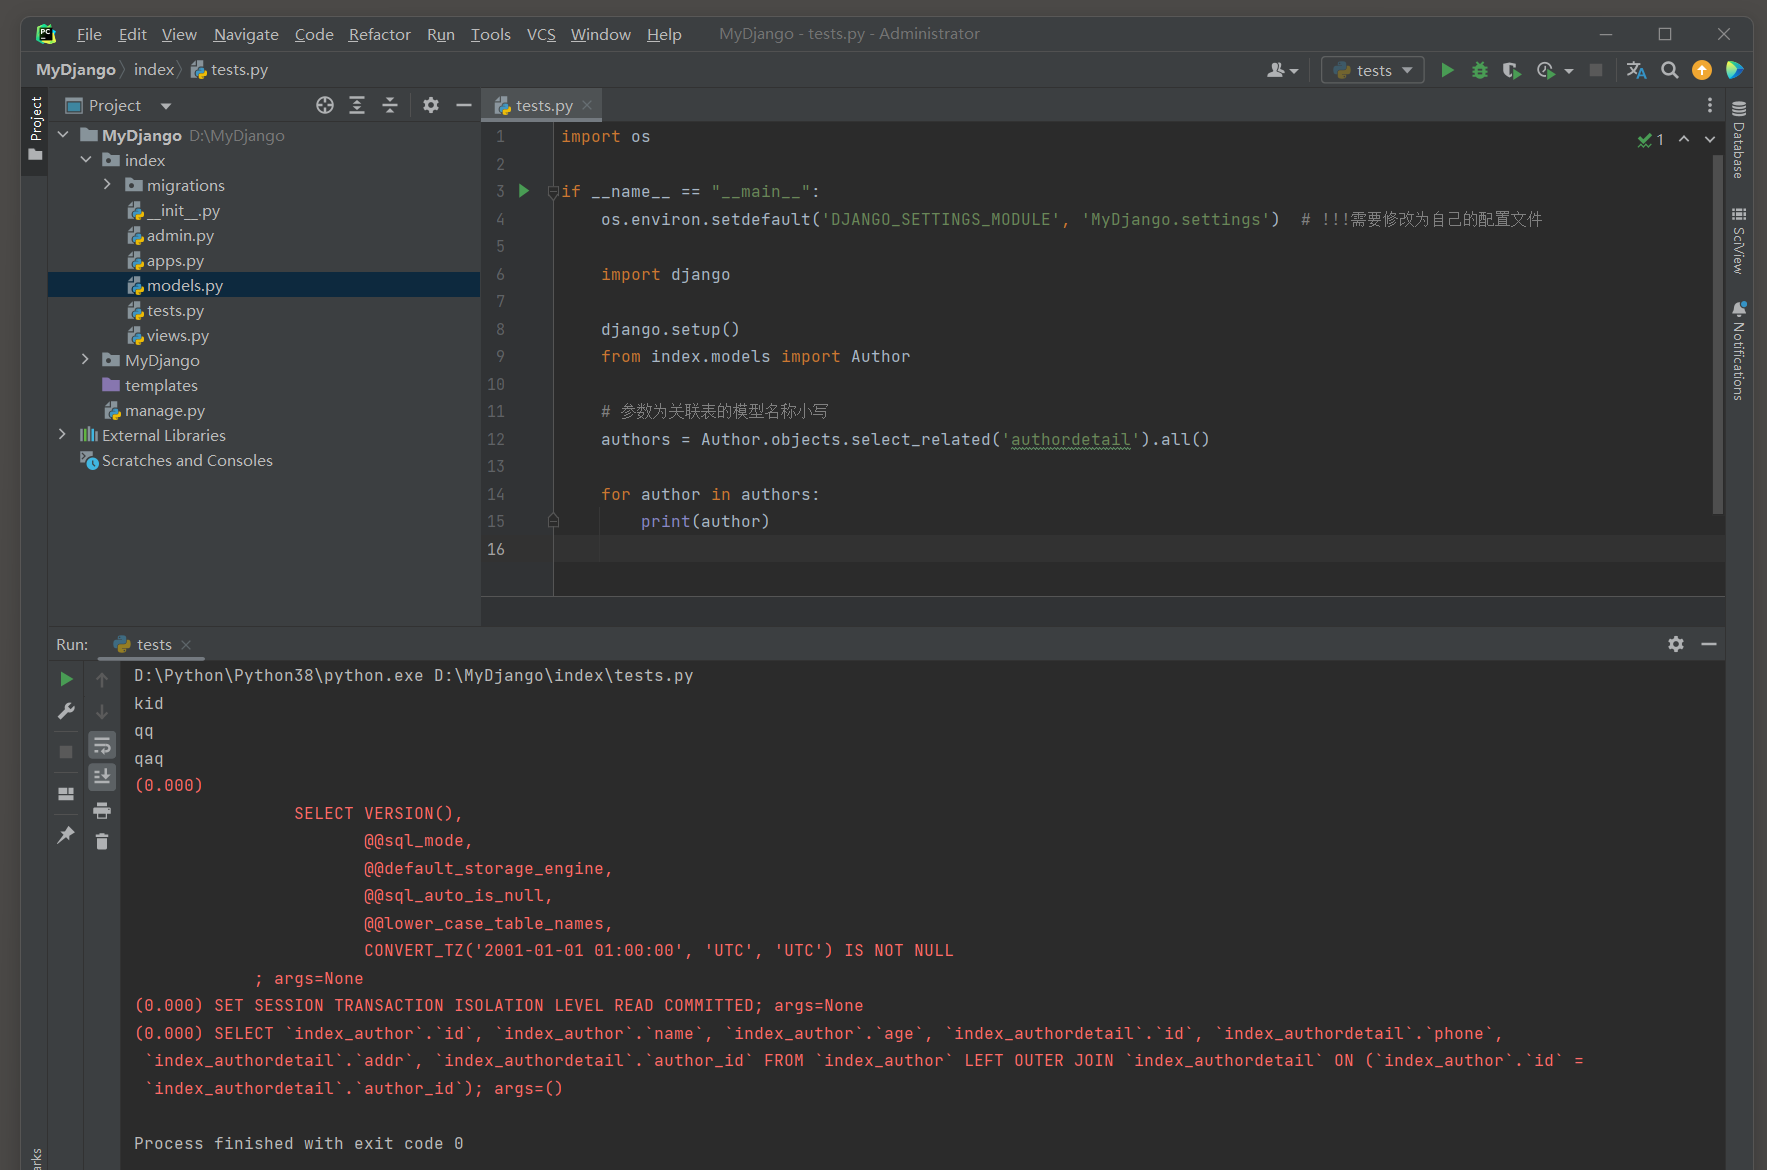Open inspection widget showing 1 typo

pyautogui.click(x=1651, y=140)
